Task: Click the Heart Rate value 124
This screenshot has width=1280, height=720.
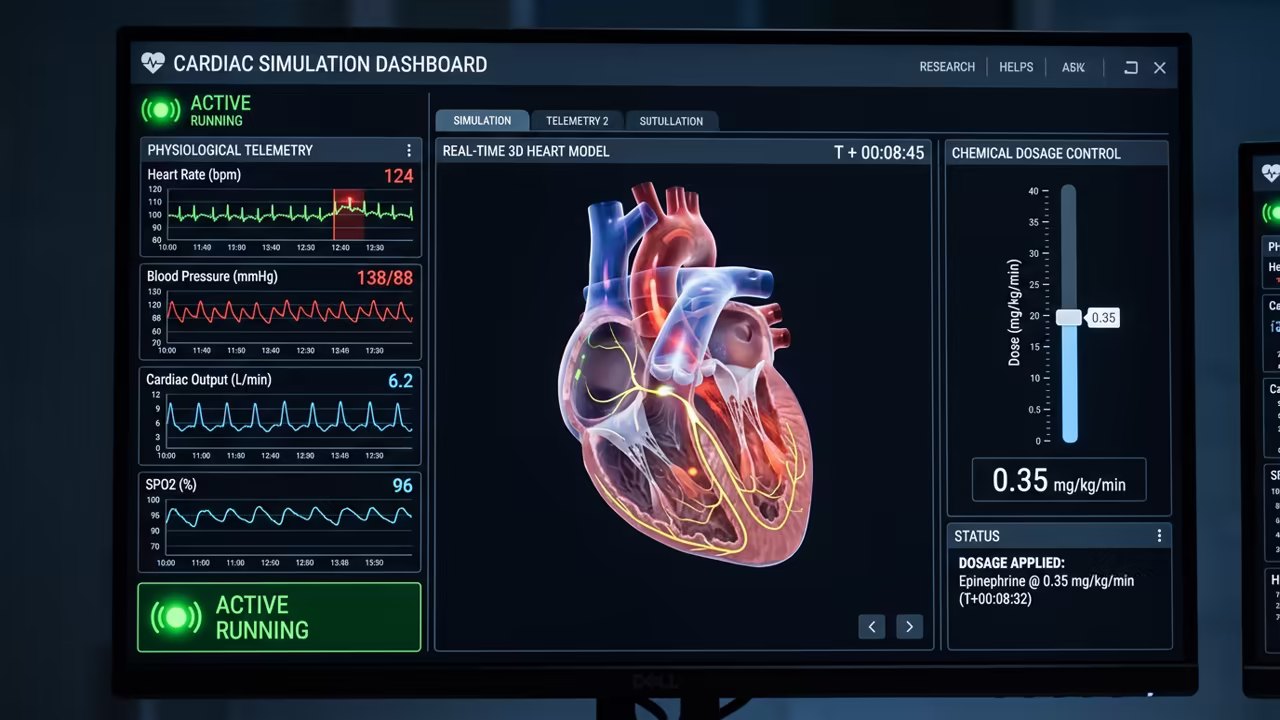Action: pos(398,176)
